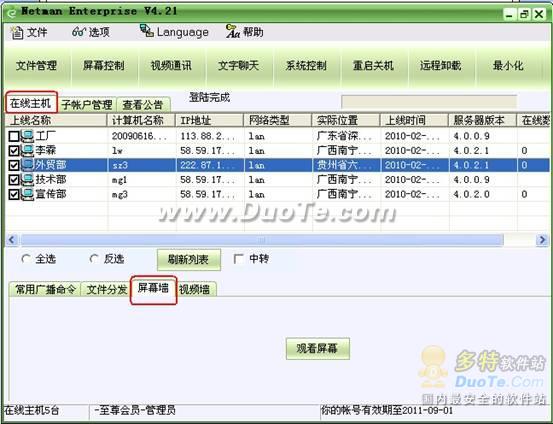553x424 pixels.
Task: Switch to the 在线主机 tab
Action: coord(31,104)
